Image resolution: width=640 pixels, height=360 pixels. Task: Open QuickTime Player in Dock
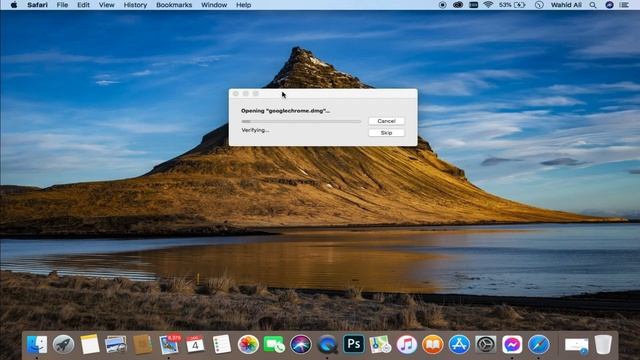pyautogui.click(x=327, y=344)
